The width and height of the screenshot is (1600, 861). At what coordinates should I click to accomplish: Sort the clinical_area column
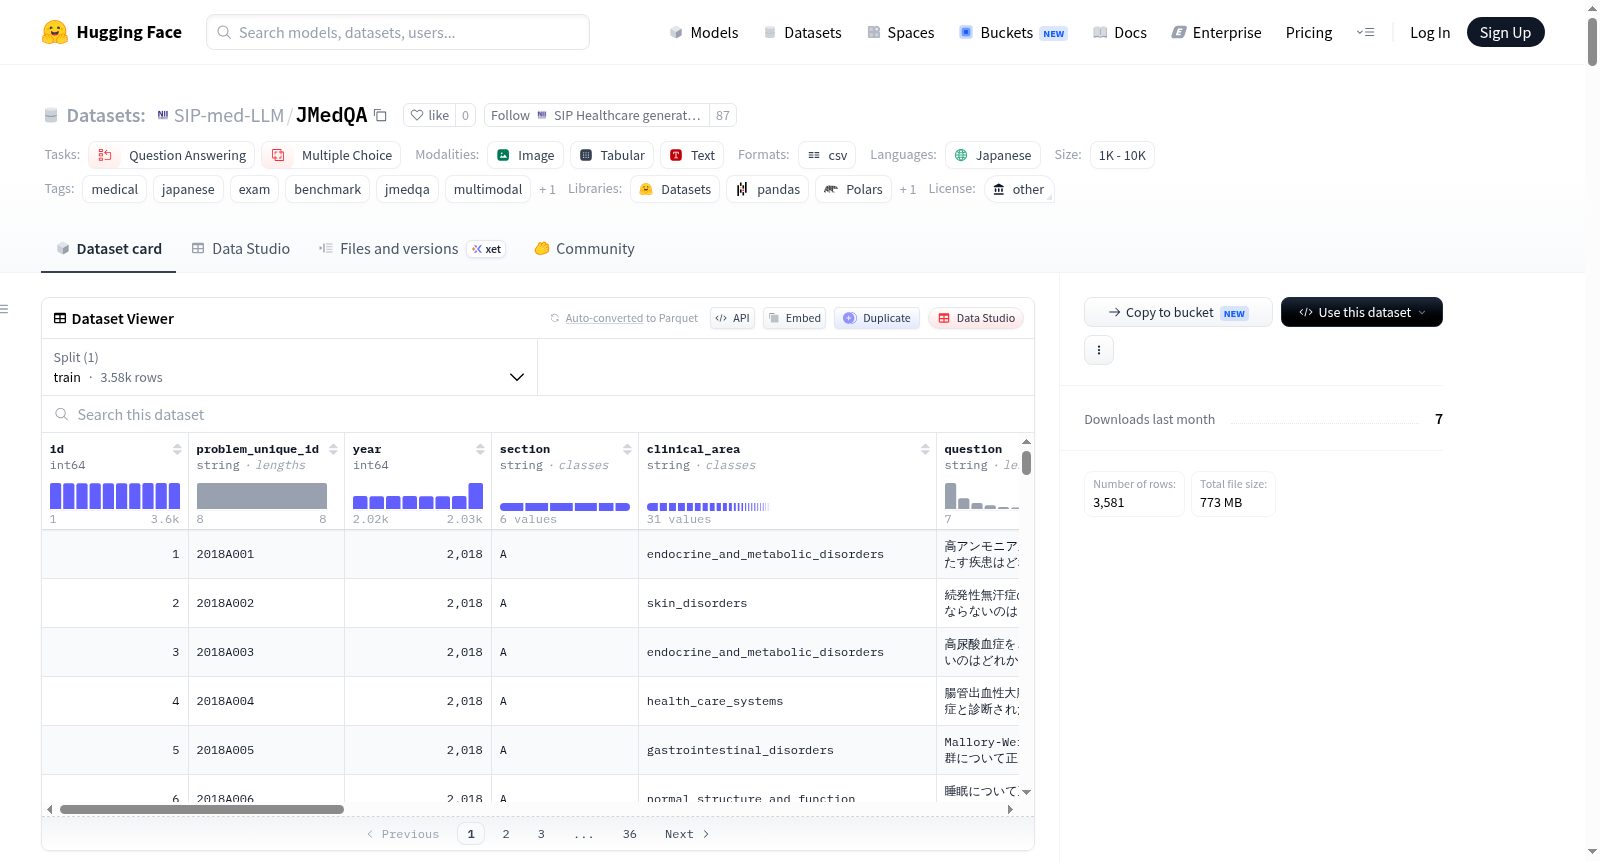pyautogui.click(x=925, y=449)
